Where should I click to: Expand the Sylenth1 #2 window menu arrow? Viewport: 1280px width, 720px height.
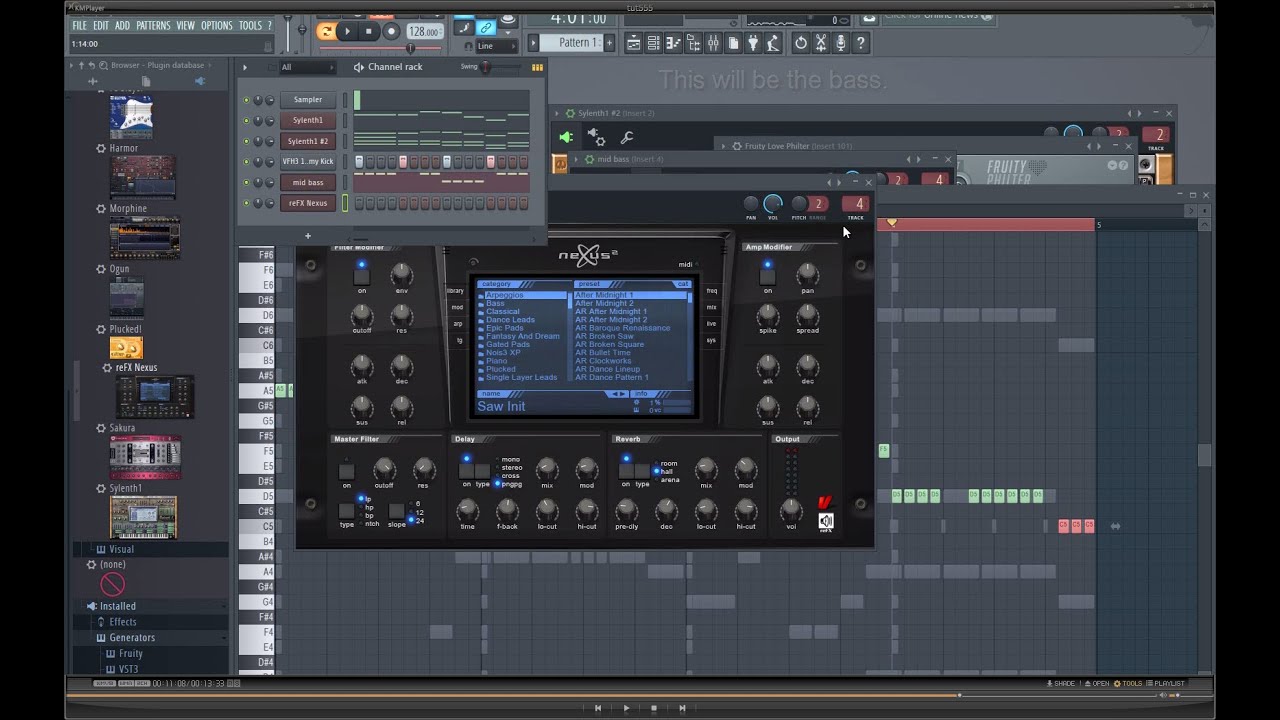point(558,113)
